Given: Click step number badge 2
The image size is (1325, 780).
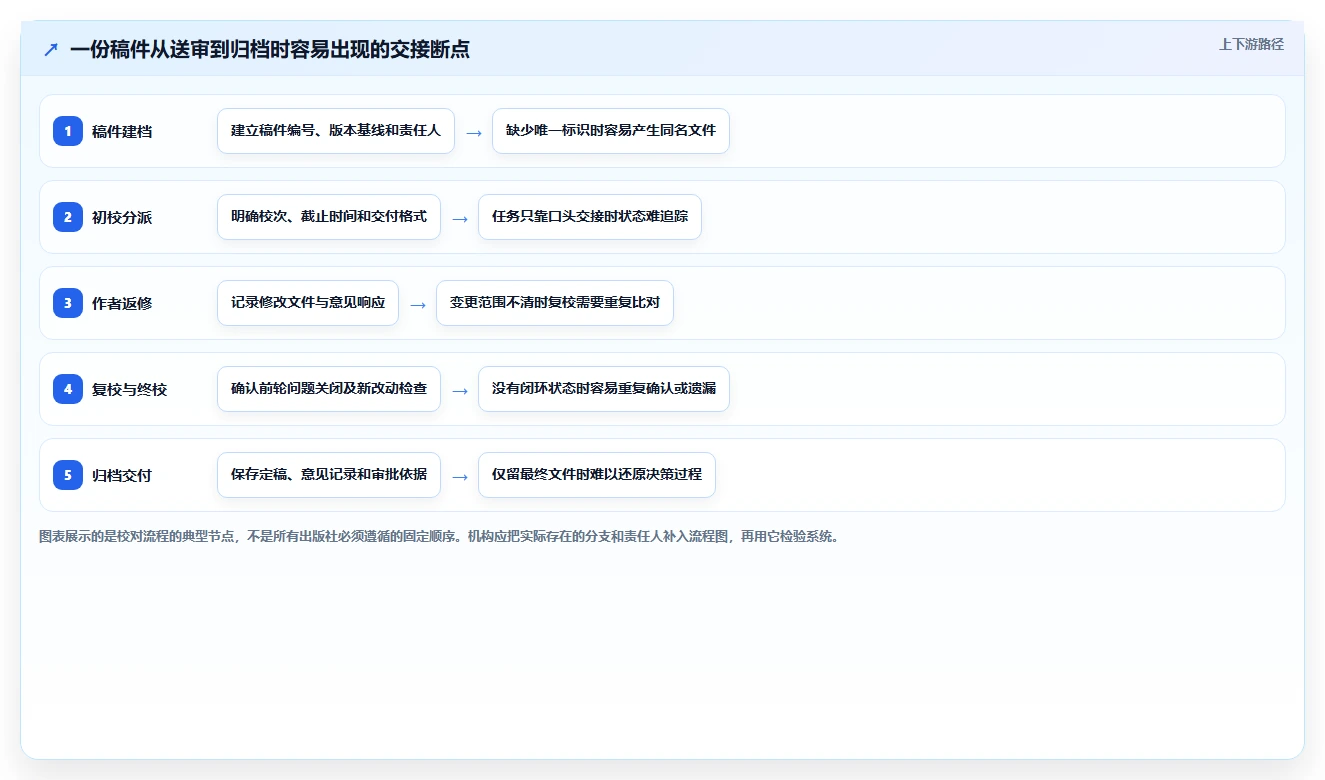Looking at the screenshot, I should coord(68,217).
